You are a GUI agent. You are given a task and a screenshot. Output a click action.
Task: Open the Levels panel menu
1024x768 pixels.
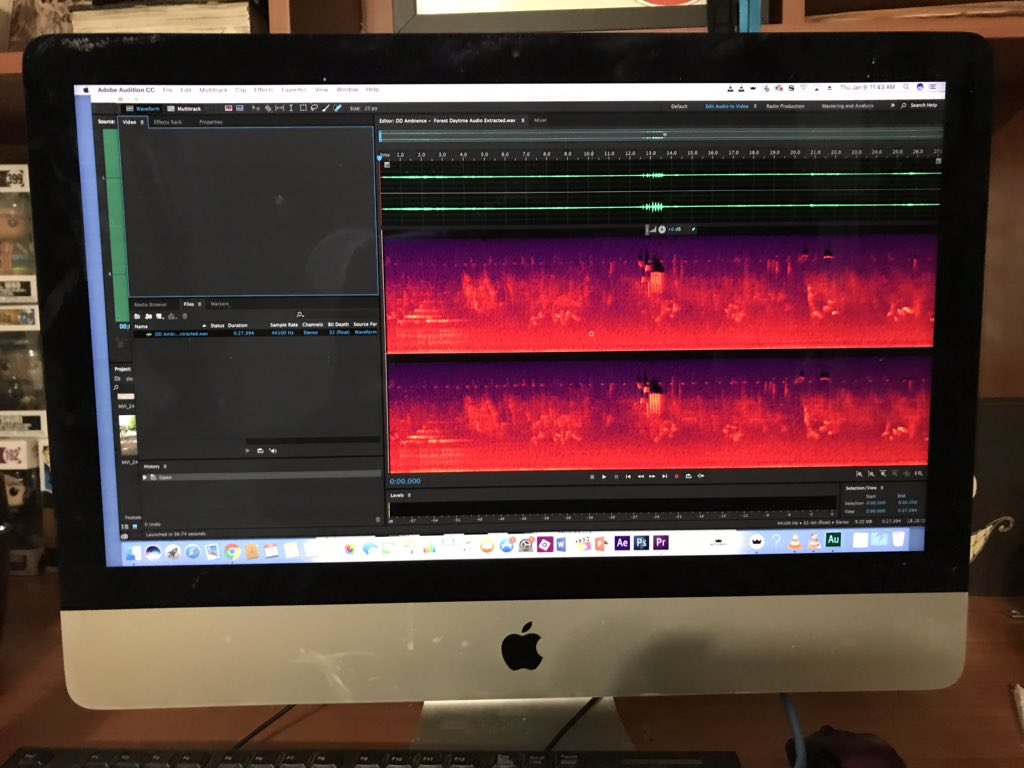click(409, 496)
